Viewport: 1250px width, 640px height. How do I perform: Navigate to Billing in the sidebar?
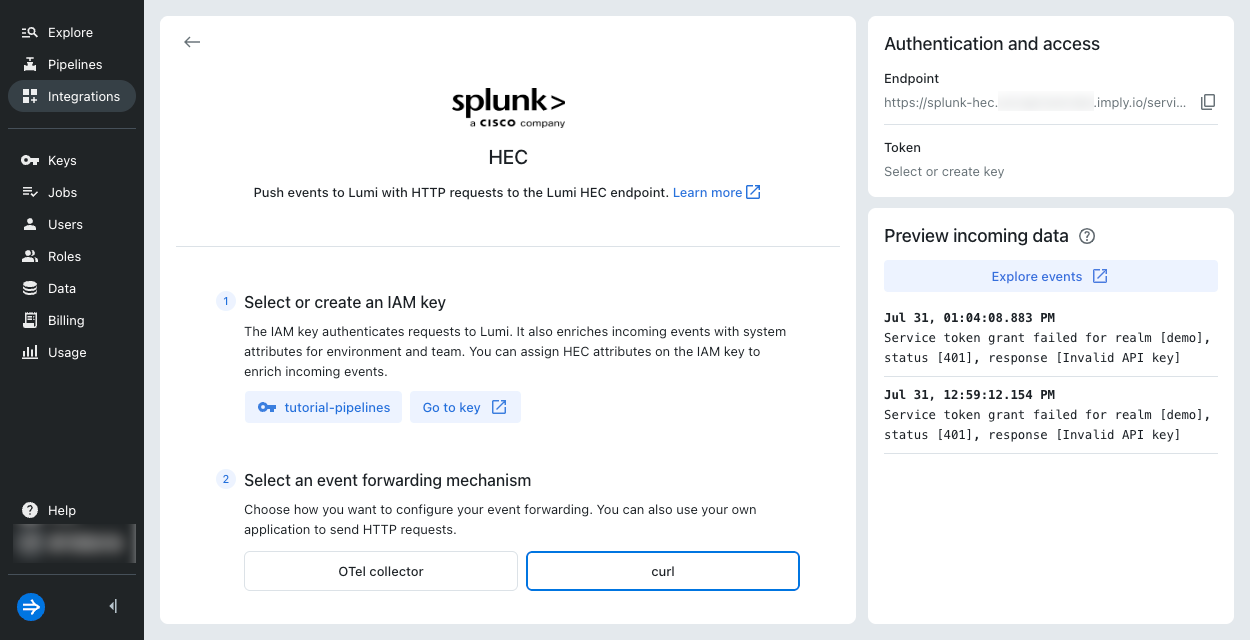(65, 321)
